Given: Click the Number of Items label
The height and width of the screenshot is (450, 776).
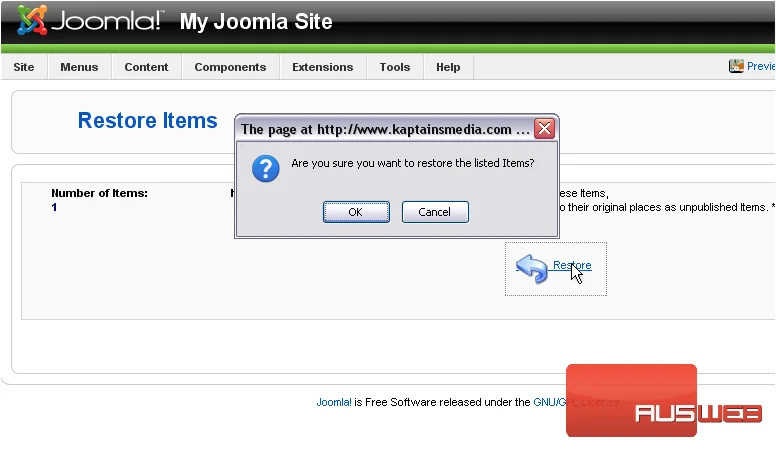Looking at the screenshot, I should (99, 193).
